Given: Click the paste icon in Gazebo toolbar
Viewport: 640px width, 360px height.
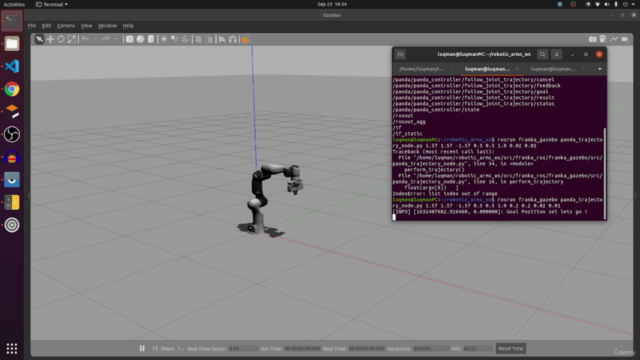Looking at the screenshot, I should click(209, 39).
